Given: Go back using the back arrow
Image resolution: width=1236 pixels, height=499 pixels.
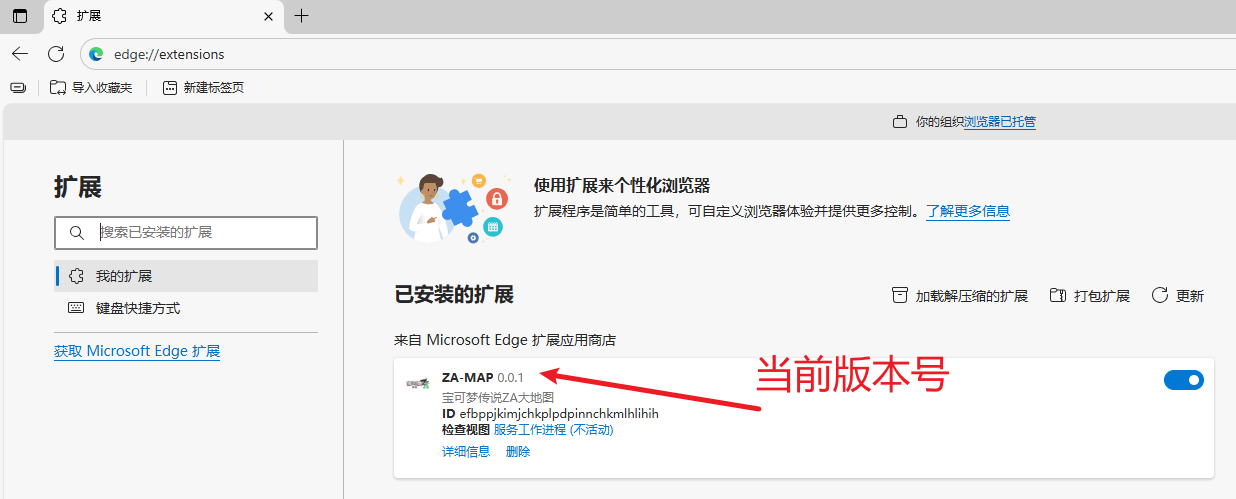Looking at the screenshot, I should (x=20, y=54).
